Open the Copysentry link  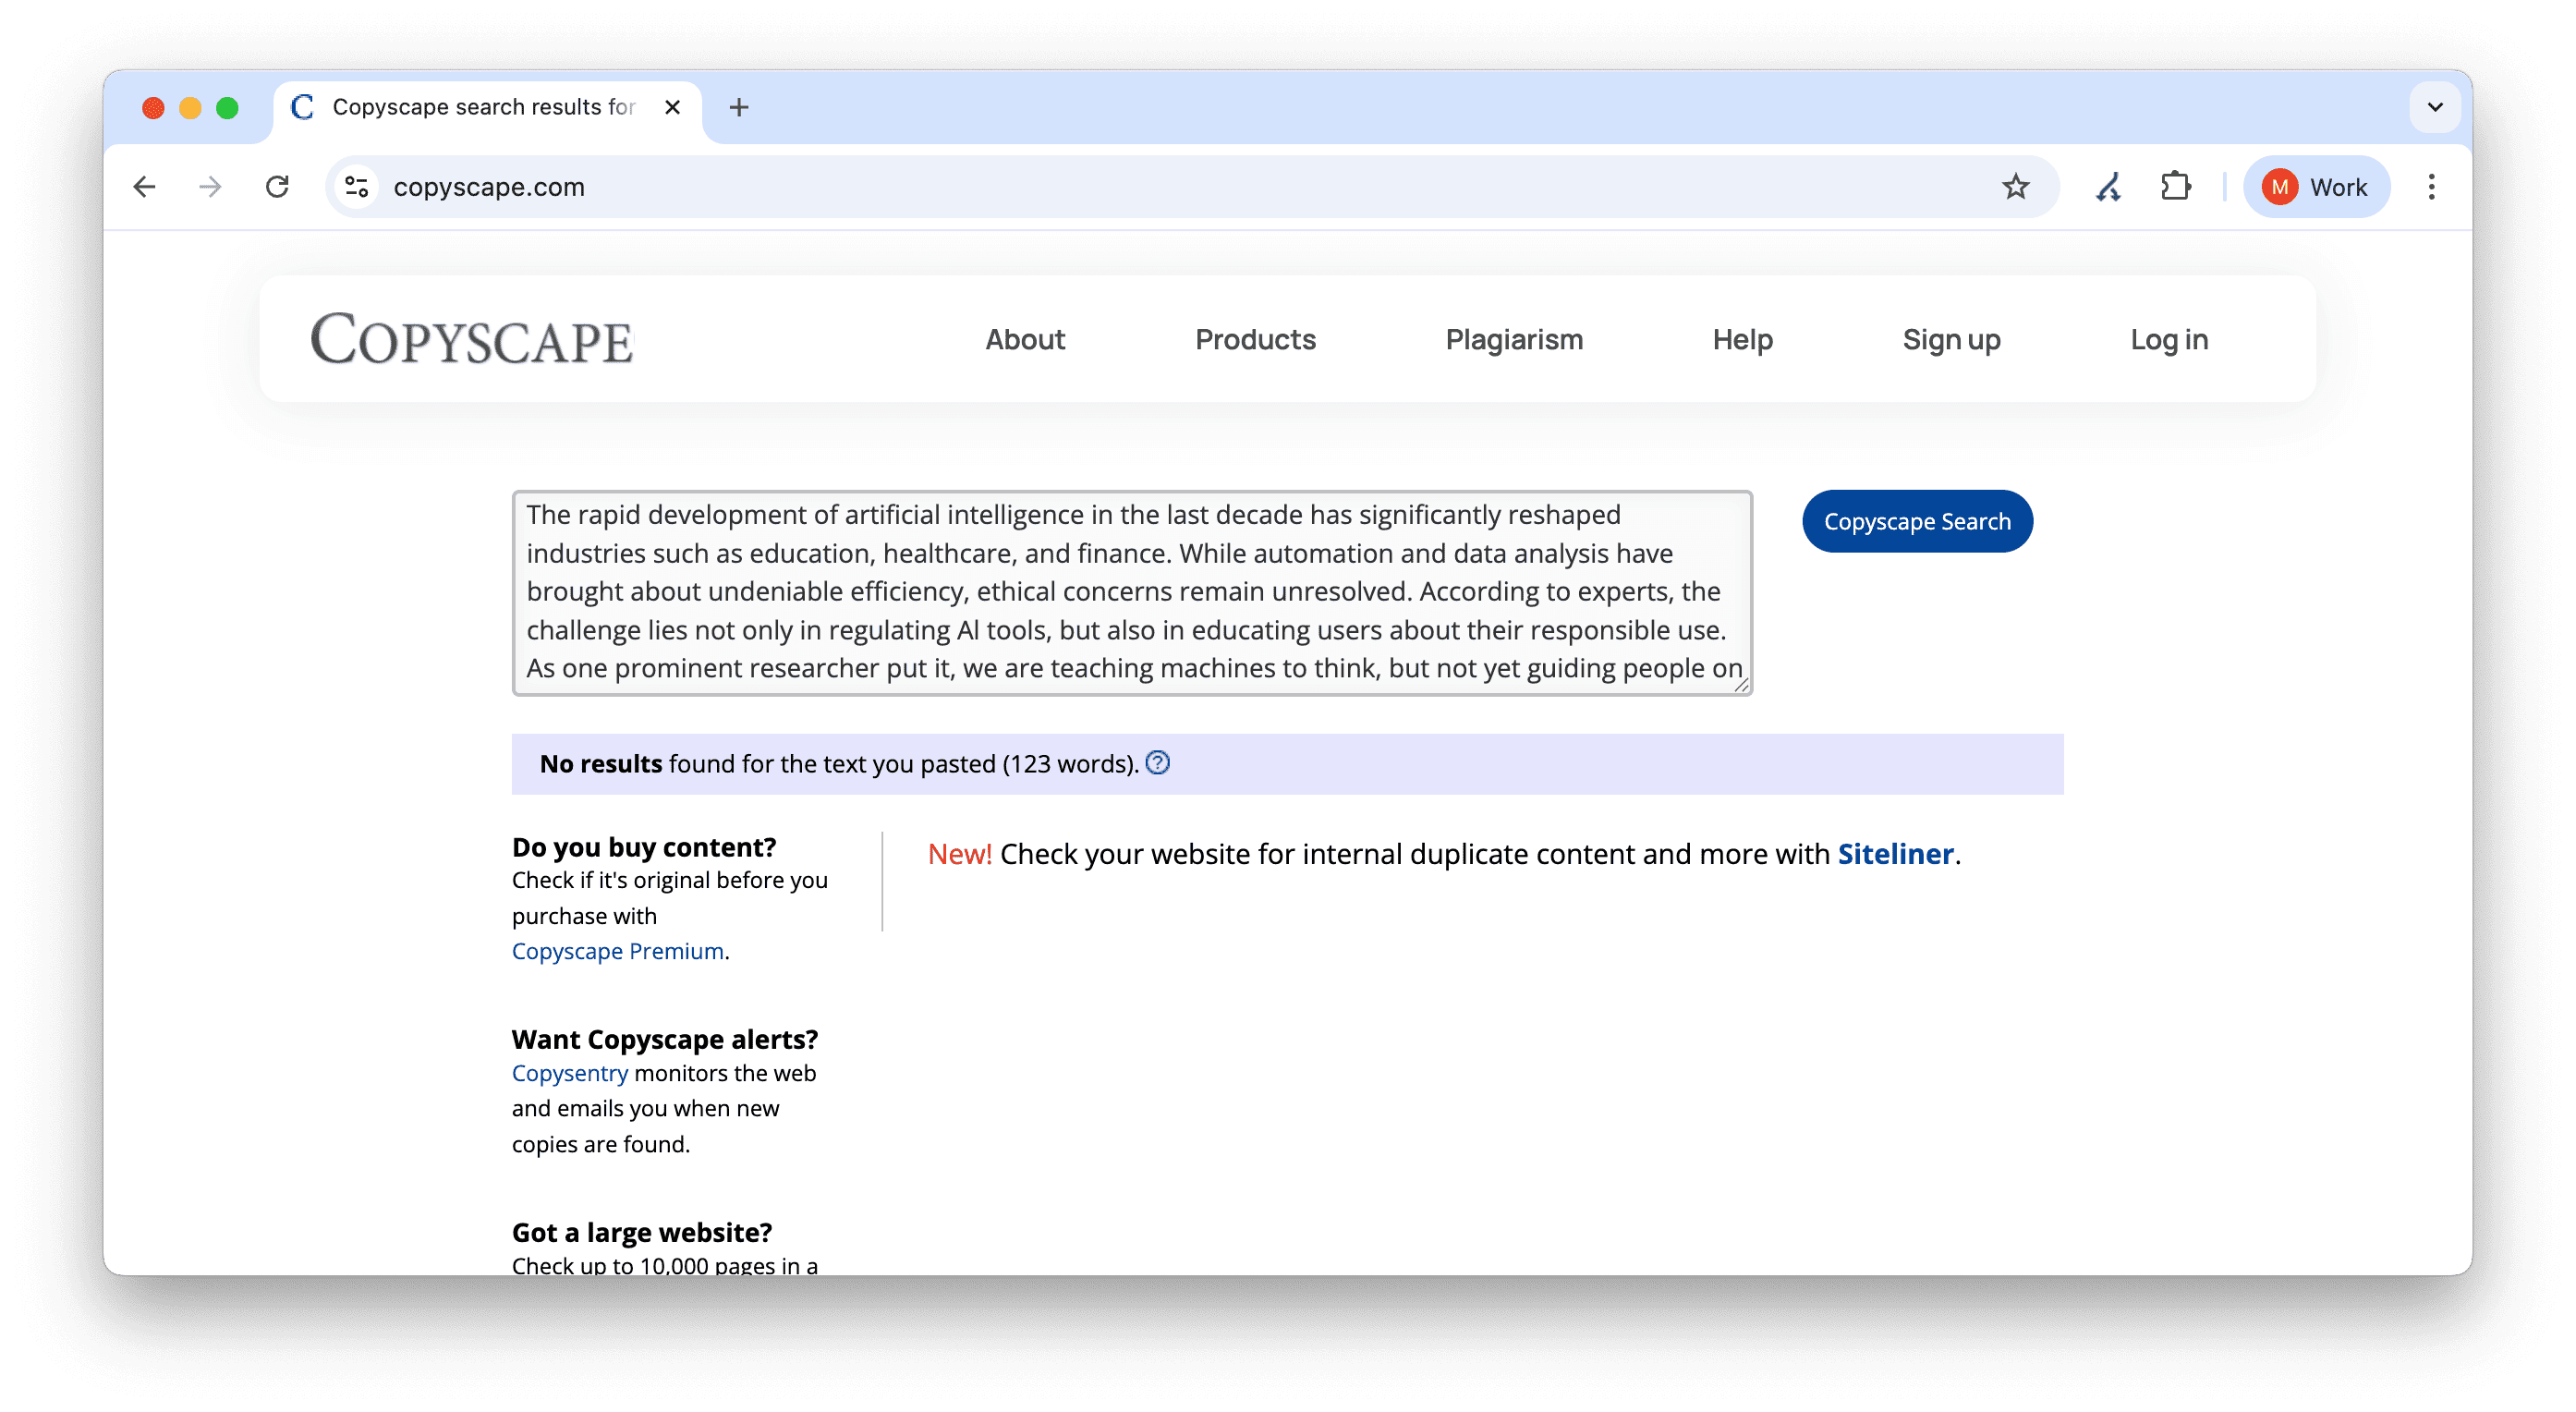pos(569,1073)
